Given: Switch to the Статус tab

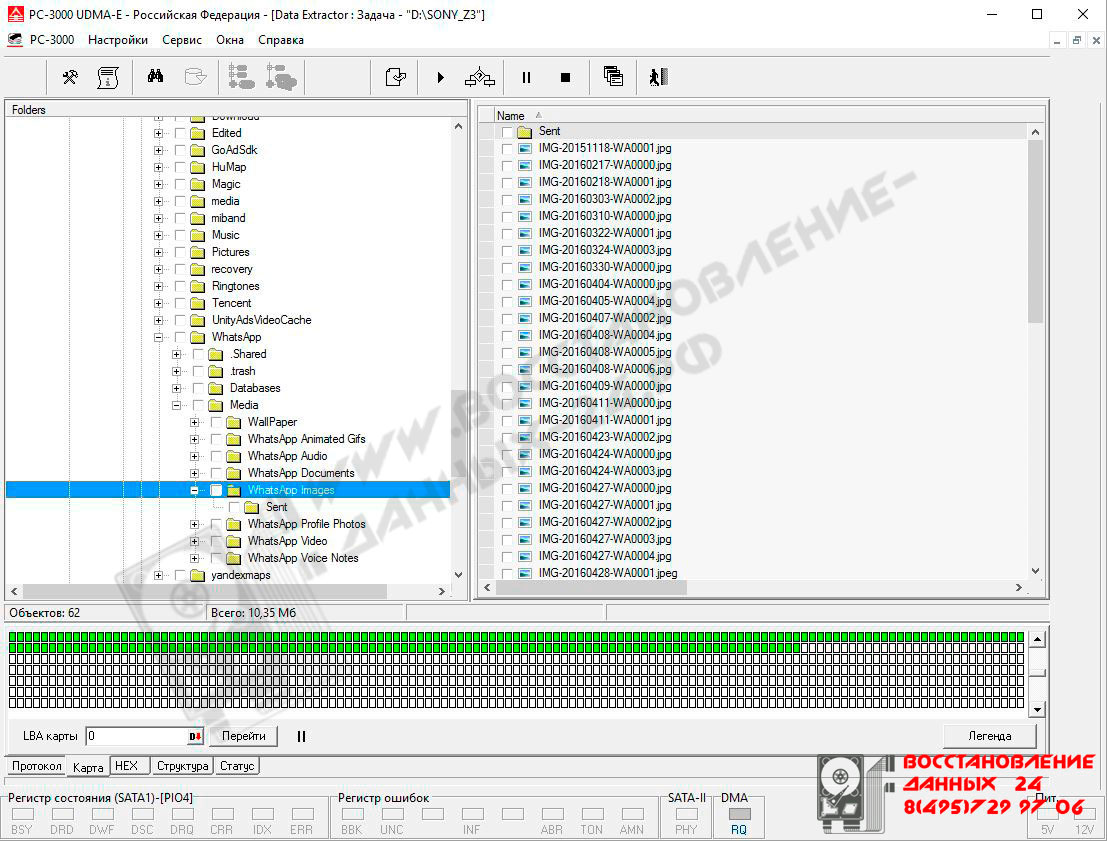Looking at the screenshot, I should tap(237, 765).
